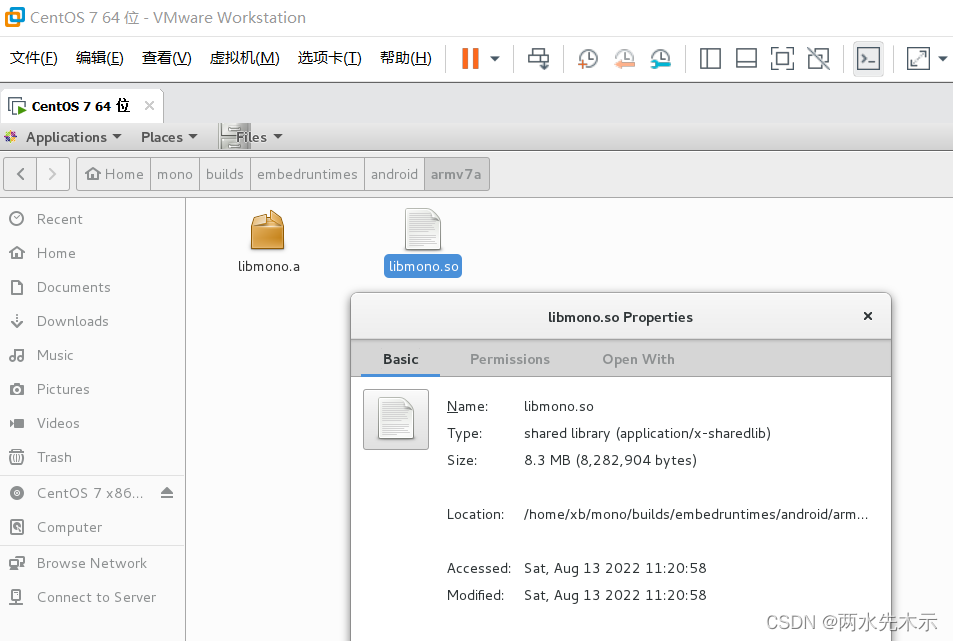Take a snapshot of the VM
This screenshot has height=641, width=953.
588,58
